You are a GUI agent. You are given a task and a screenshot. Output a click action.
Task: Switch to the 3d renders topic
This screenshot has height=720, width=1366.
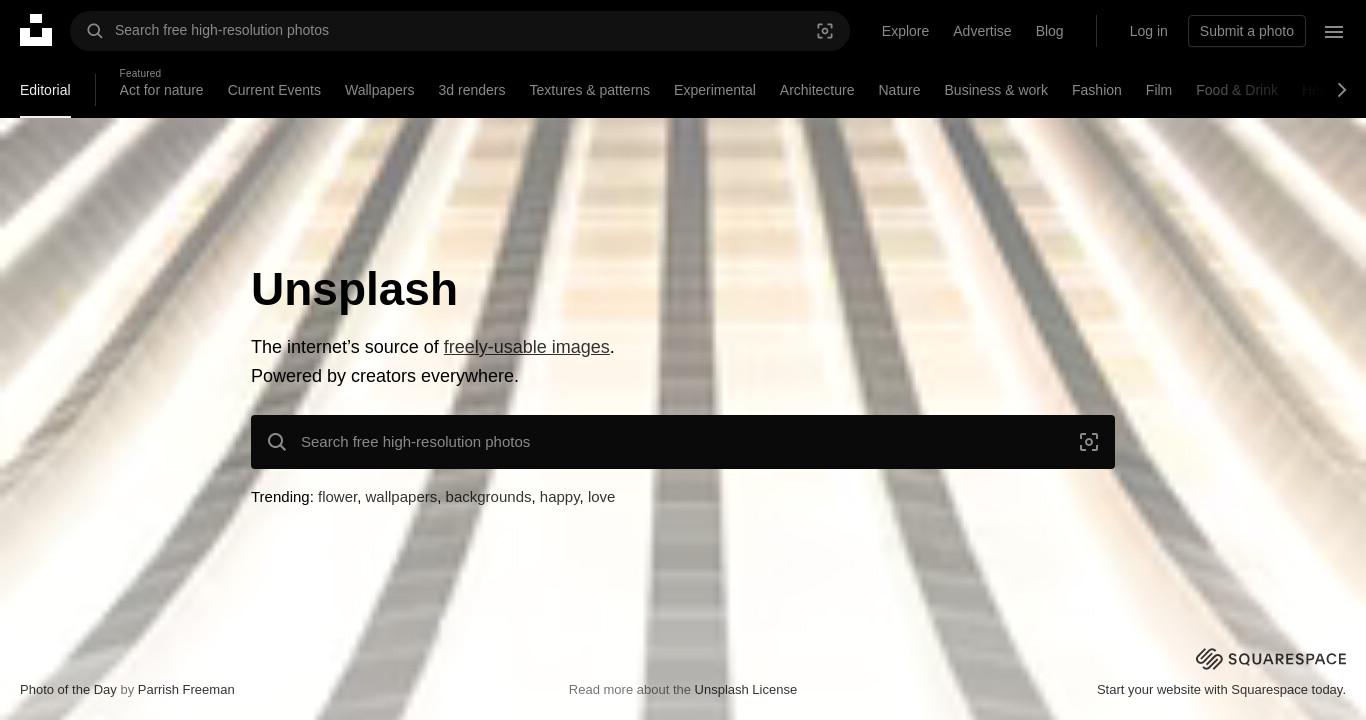[x=471, y=90]
